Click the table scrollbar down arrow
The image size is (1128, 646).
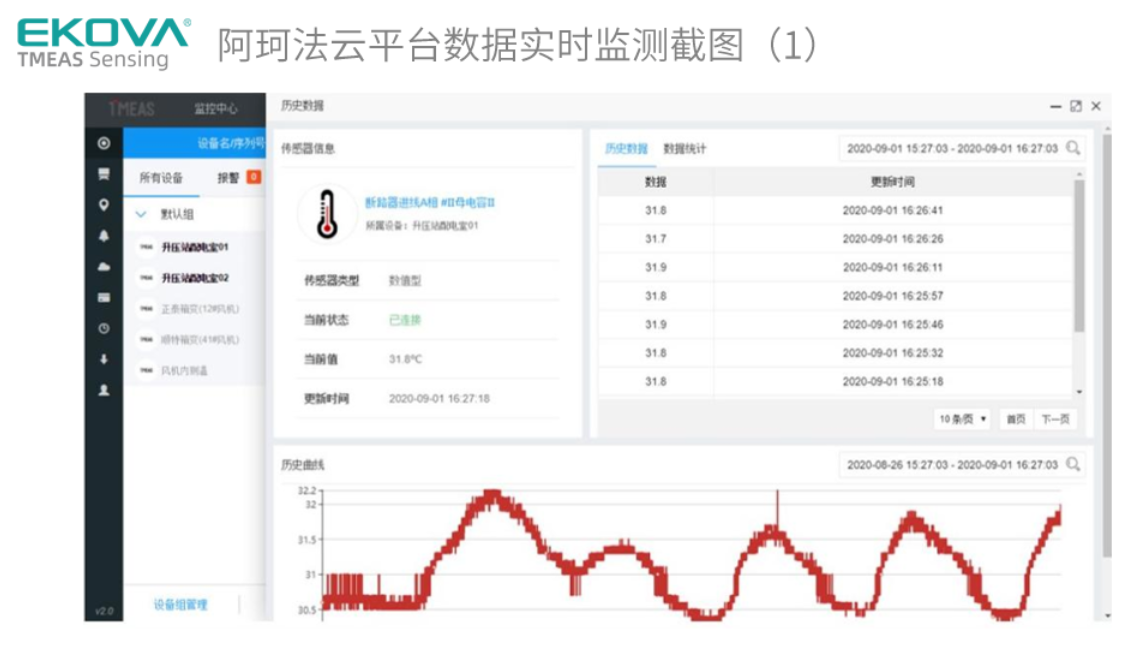coord(1078,392)
